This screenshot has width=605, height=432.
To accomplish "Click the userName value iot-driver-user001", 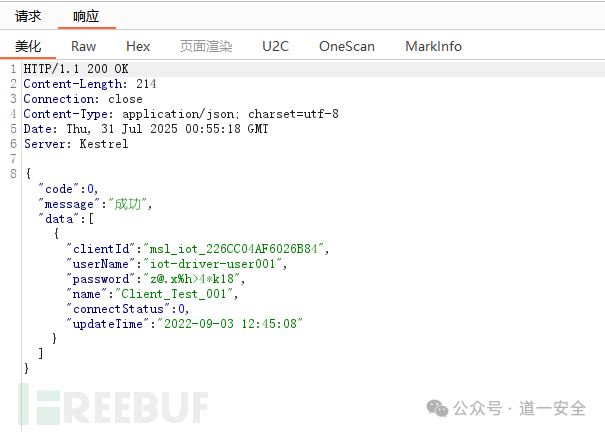I will click(x=213, y=264).
